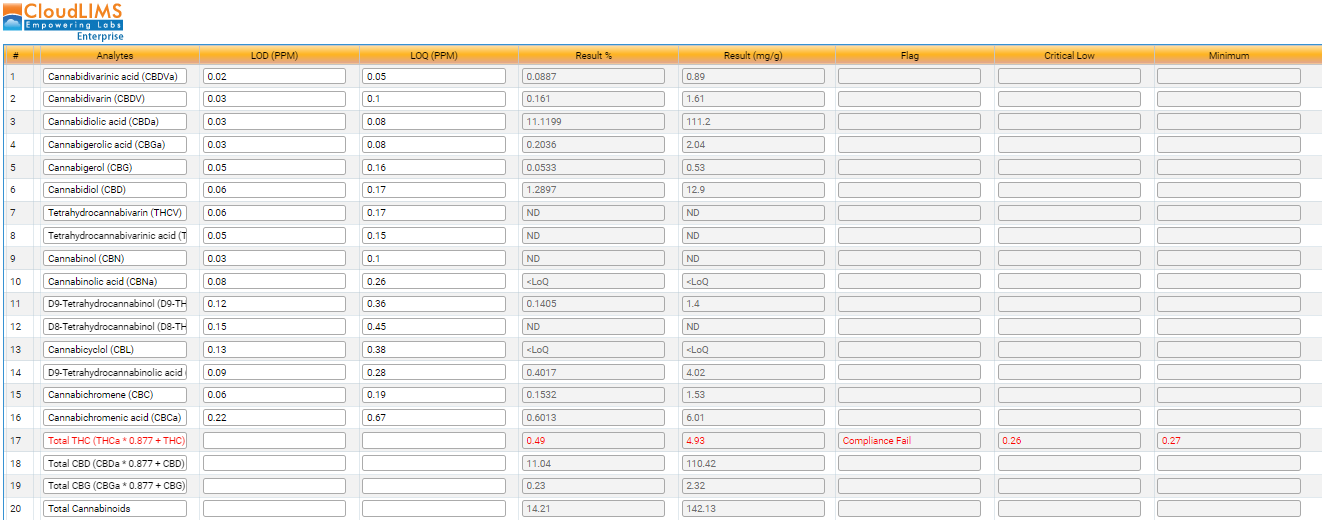The width and height of the screenshot is (1322, 520).
Task: Click Total THC mg/g value 4.93
Action: pyautogui.click(x=752, y=440)
